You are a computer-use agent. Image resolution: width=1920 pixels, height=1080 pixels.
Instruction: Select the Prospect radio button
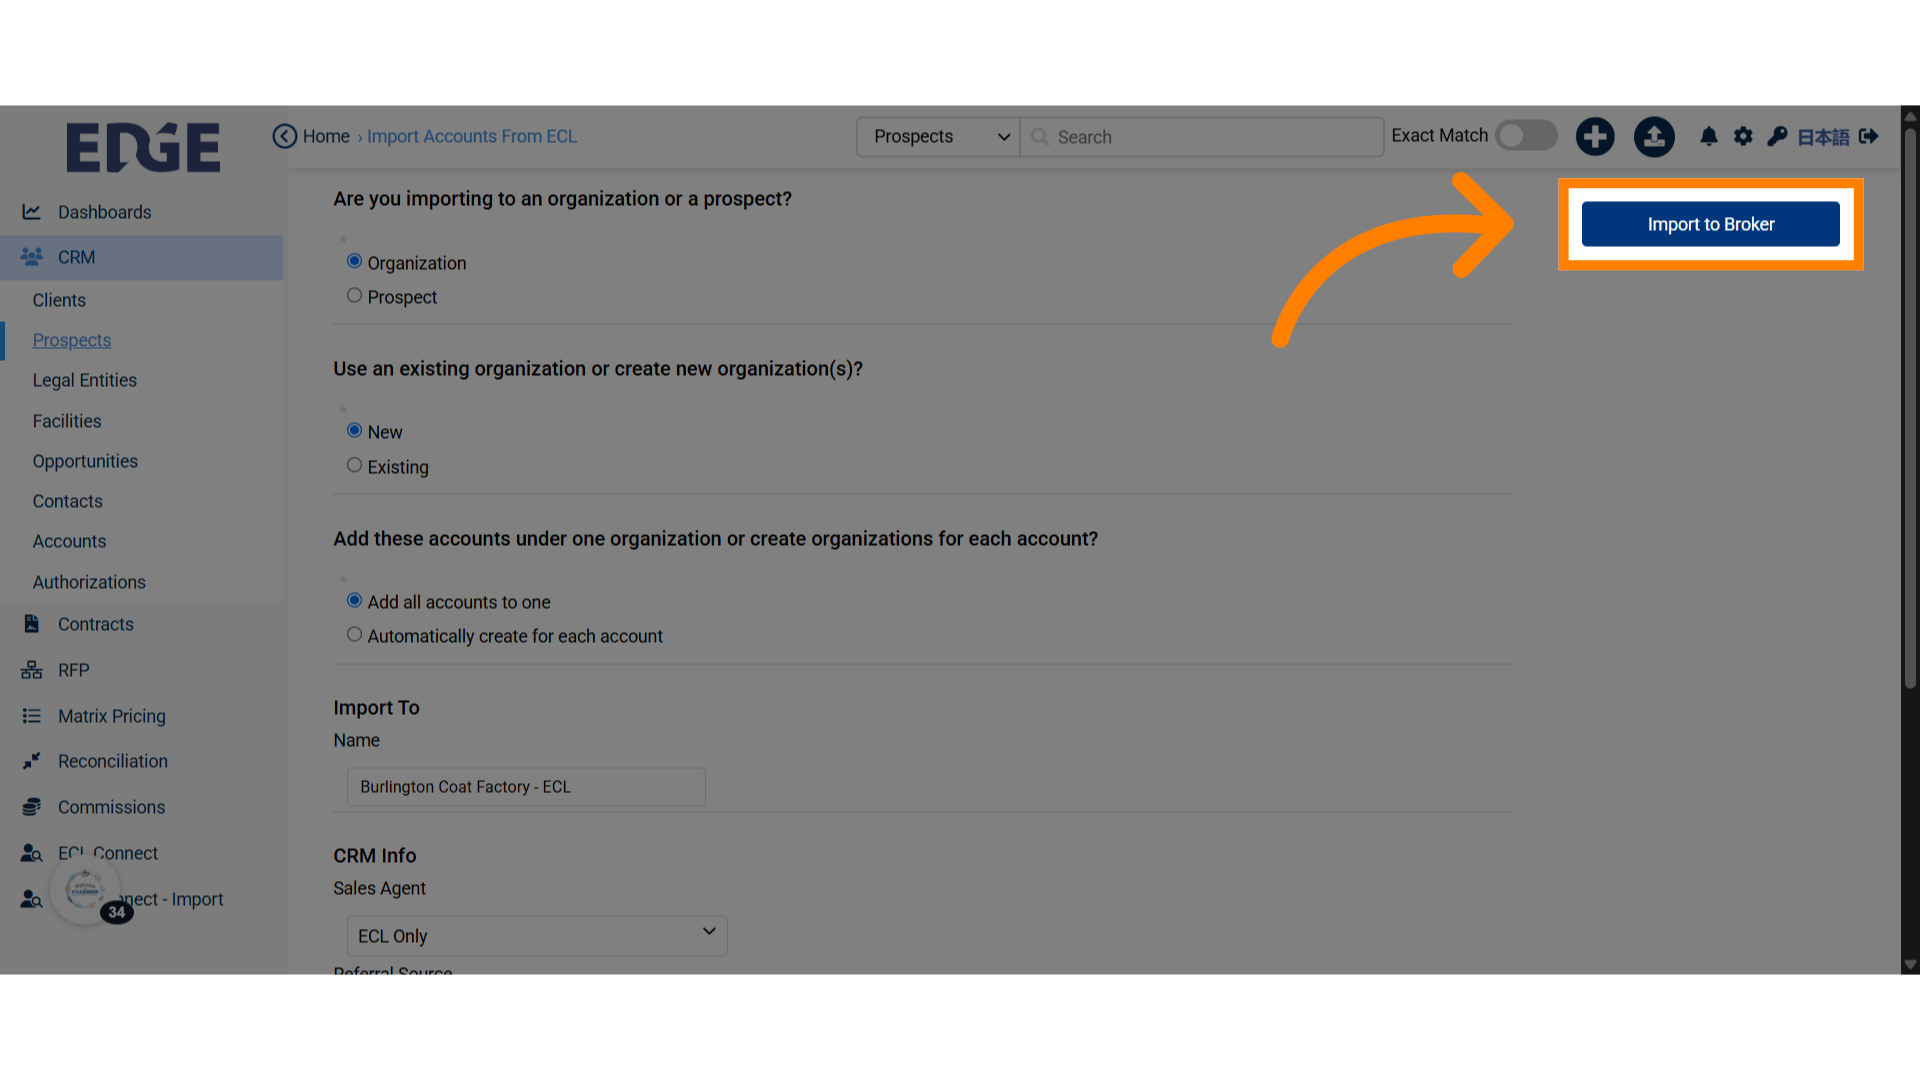coord(354,295)
